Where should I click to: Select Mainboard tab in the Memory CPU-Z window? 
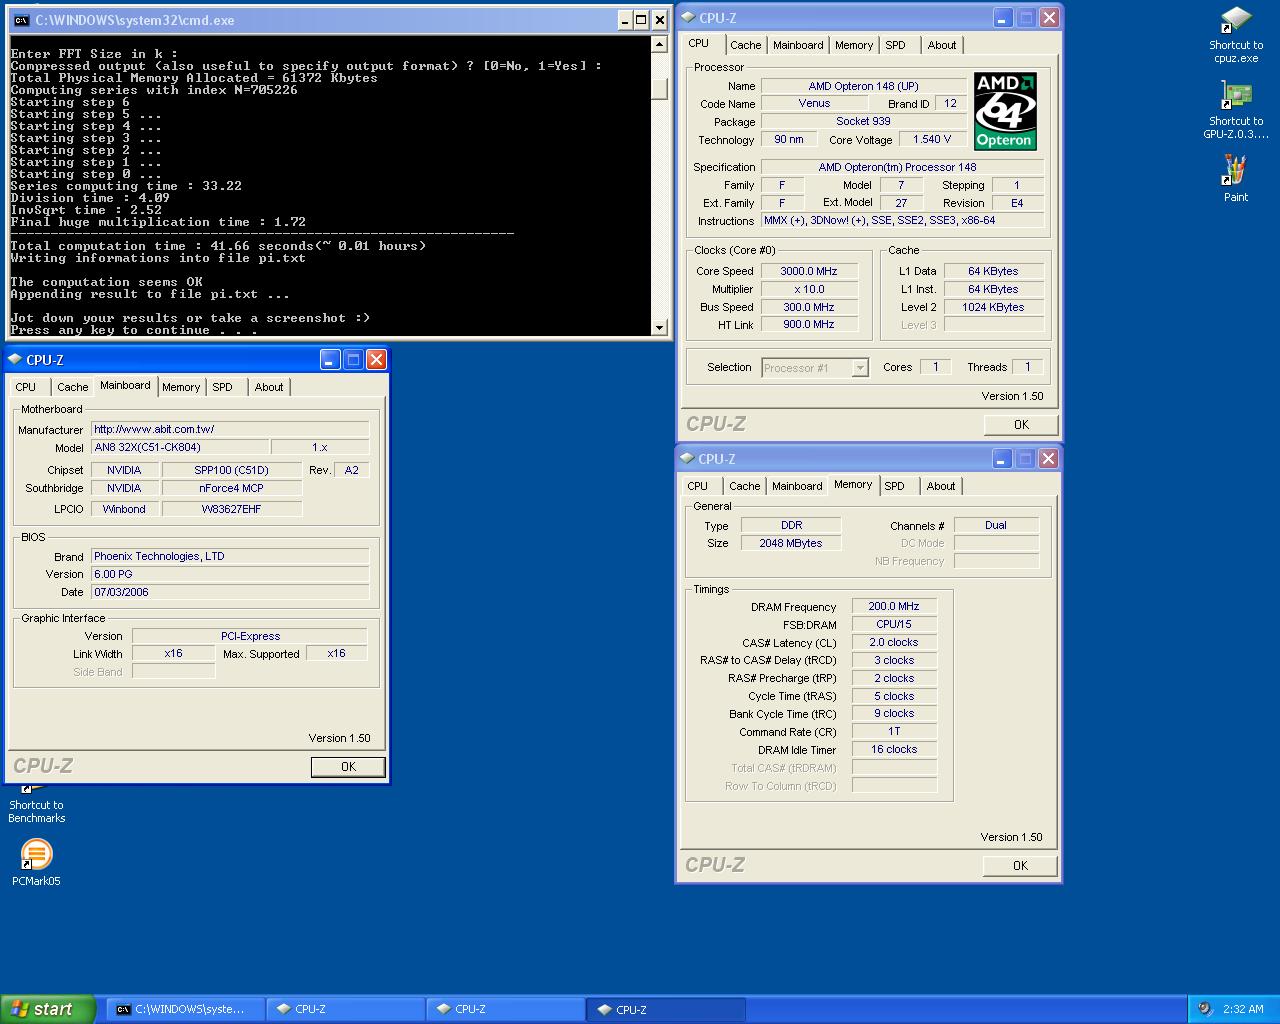[797, 486]
